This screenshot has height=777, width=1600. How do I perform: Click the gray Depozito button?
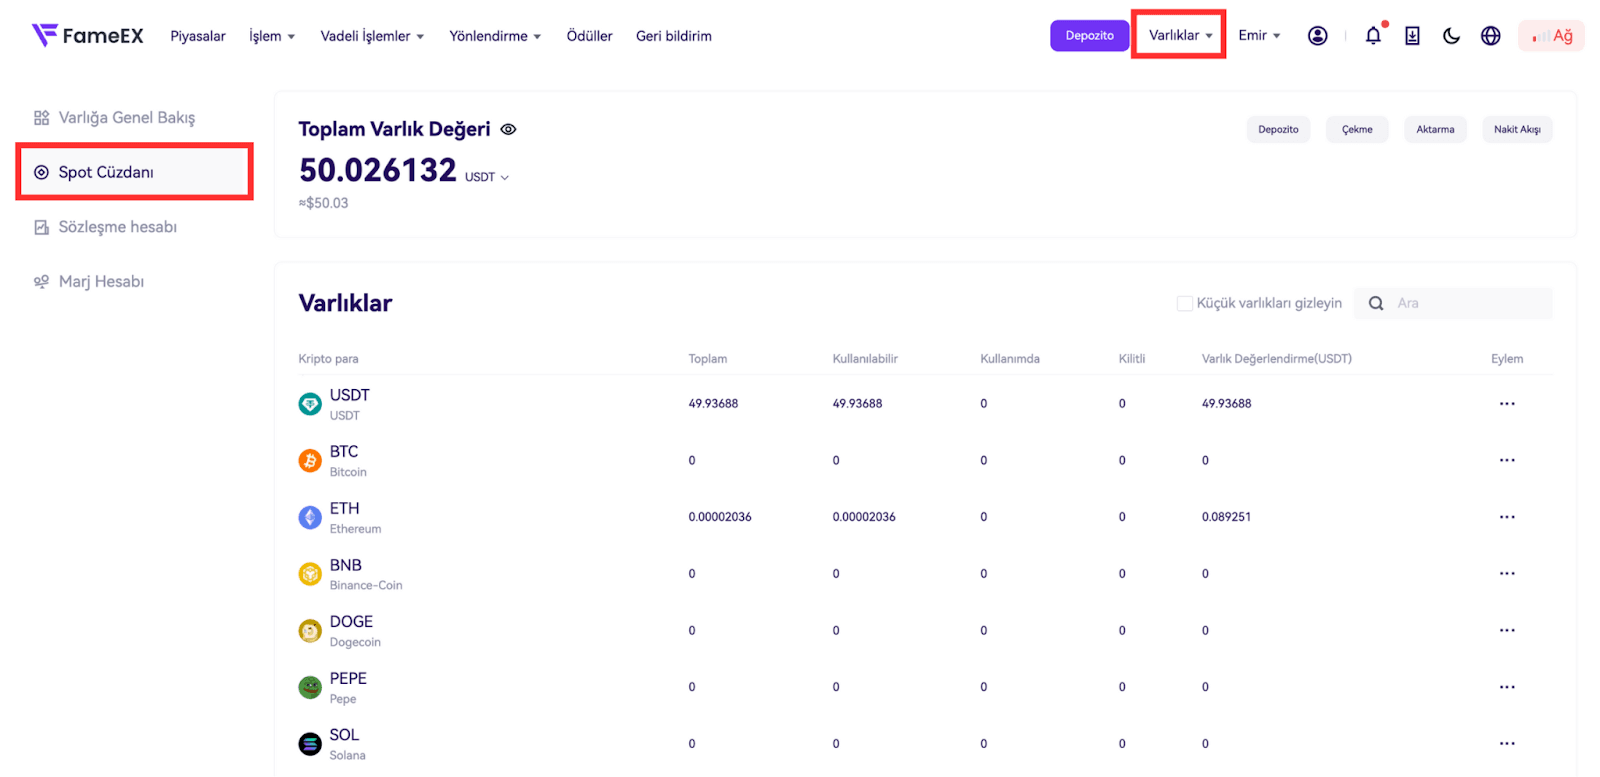pos(1278,129)
